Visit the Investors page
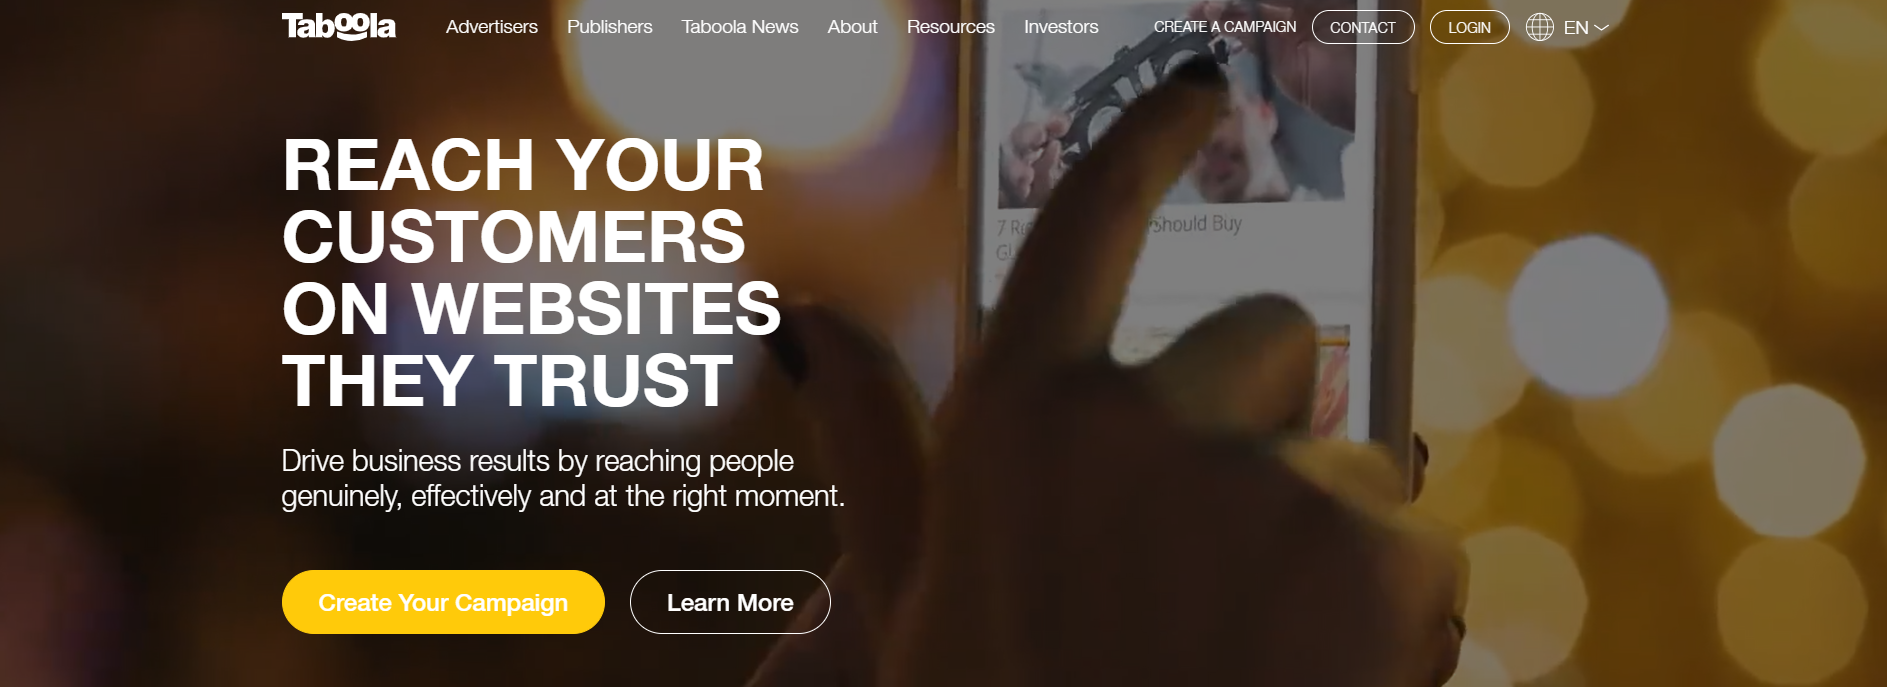The height and width of the screenshot is (687, 1887). point(1061,27)
